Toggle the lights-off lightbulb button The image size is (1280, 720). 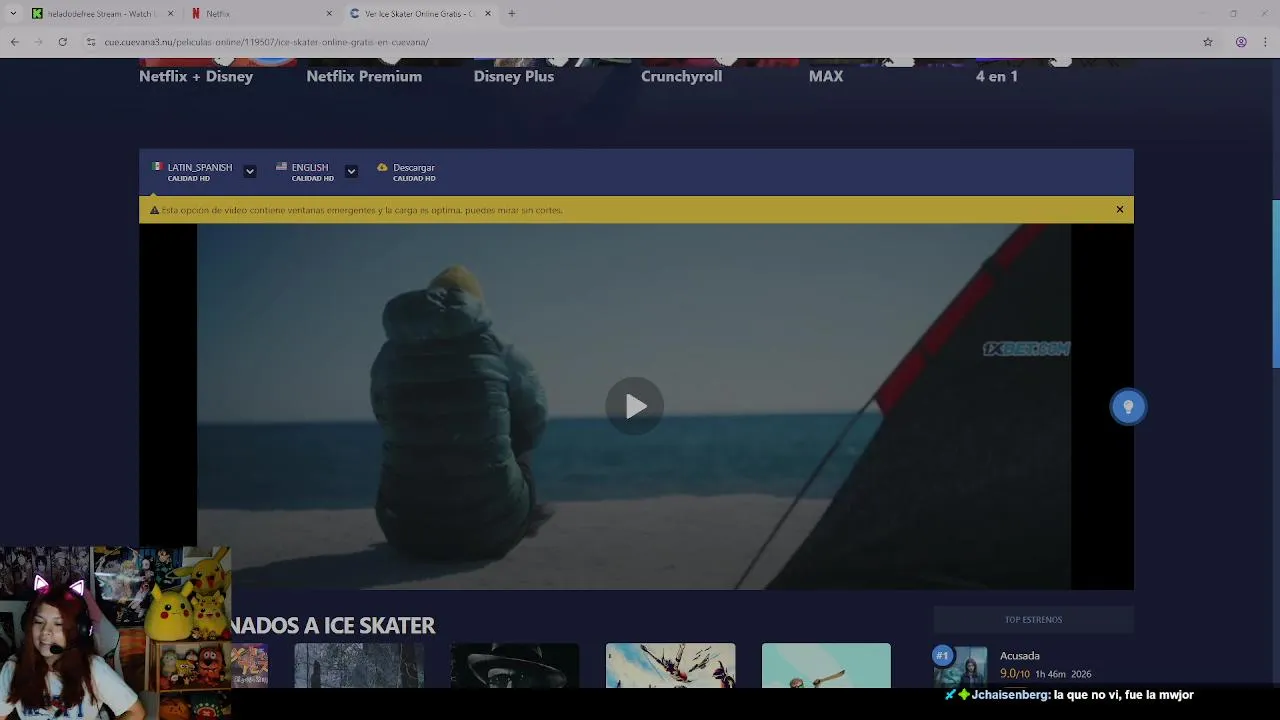pos(1128,406)
